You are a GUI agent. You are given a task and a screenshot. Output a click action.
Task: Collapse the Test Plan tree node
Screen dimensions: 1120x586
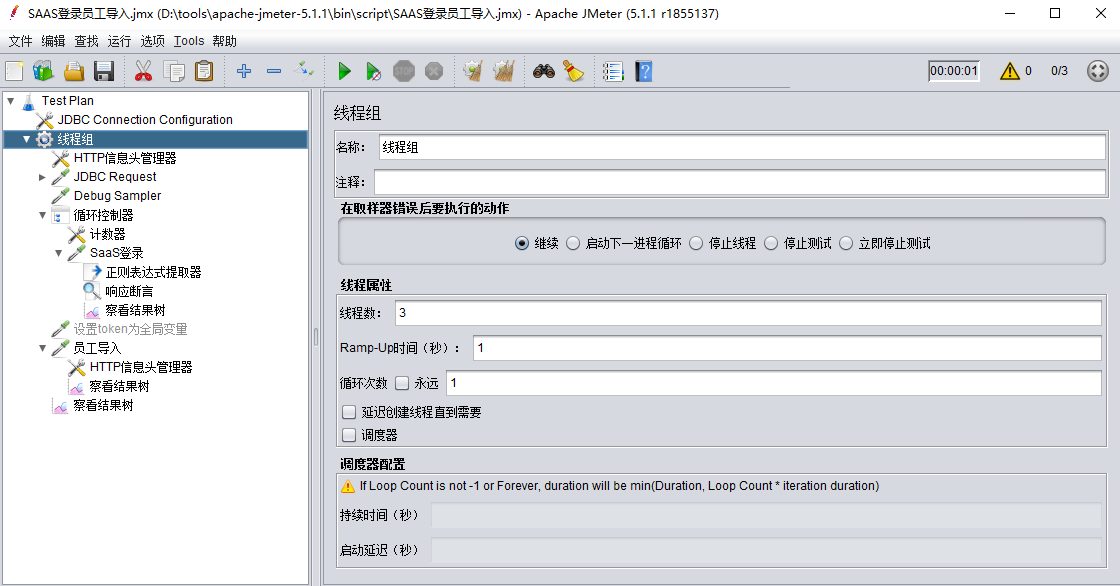[x=11, y=101]
